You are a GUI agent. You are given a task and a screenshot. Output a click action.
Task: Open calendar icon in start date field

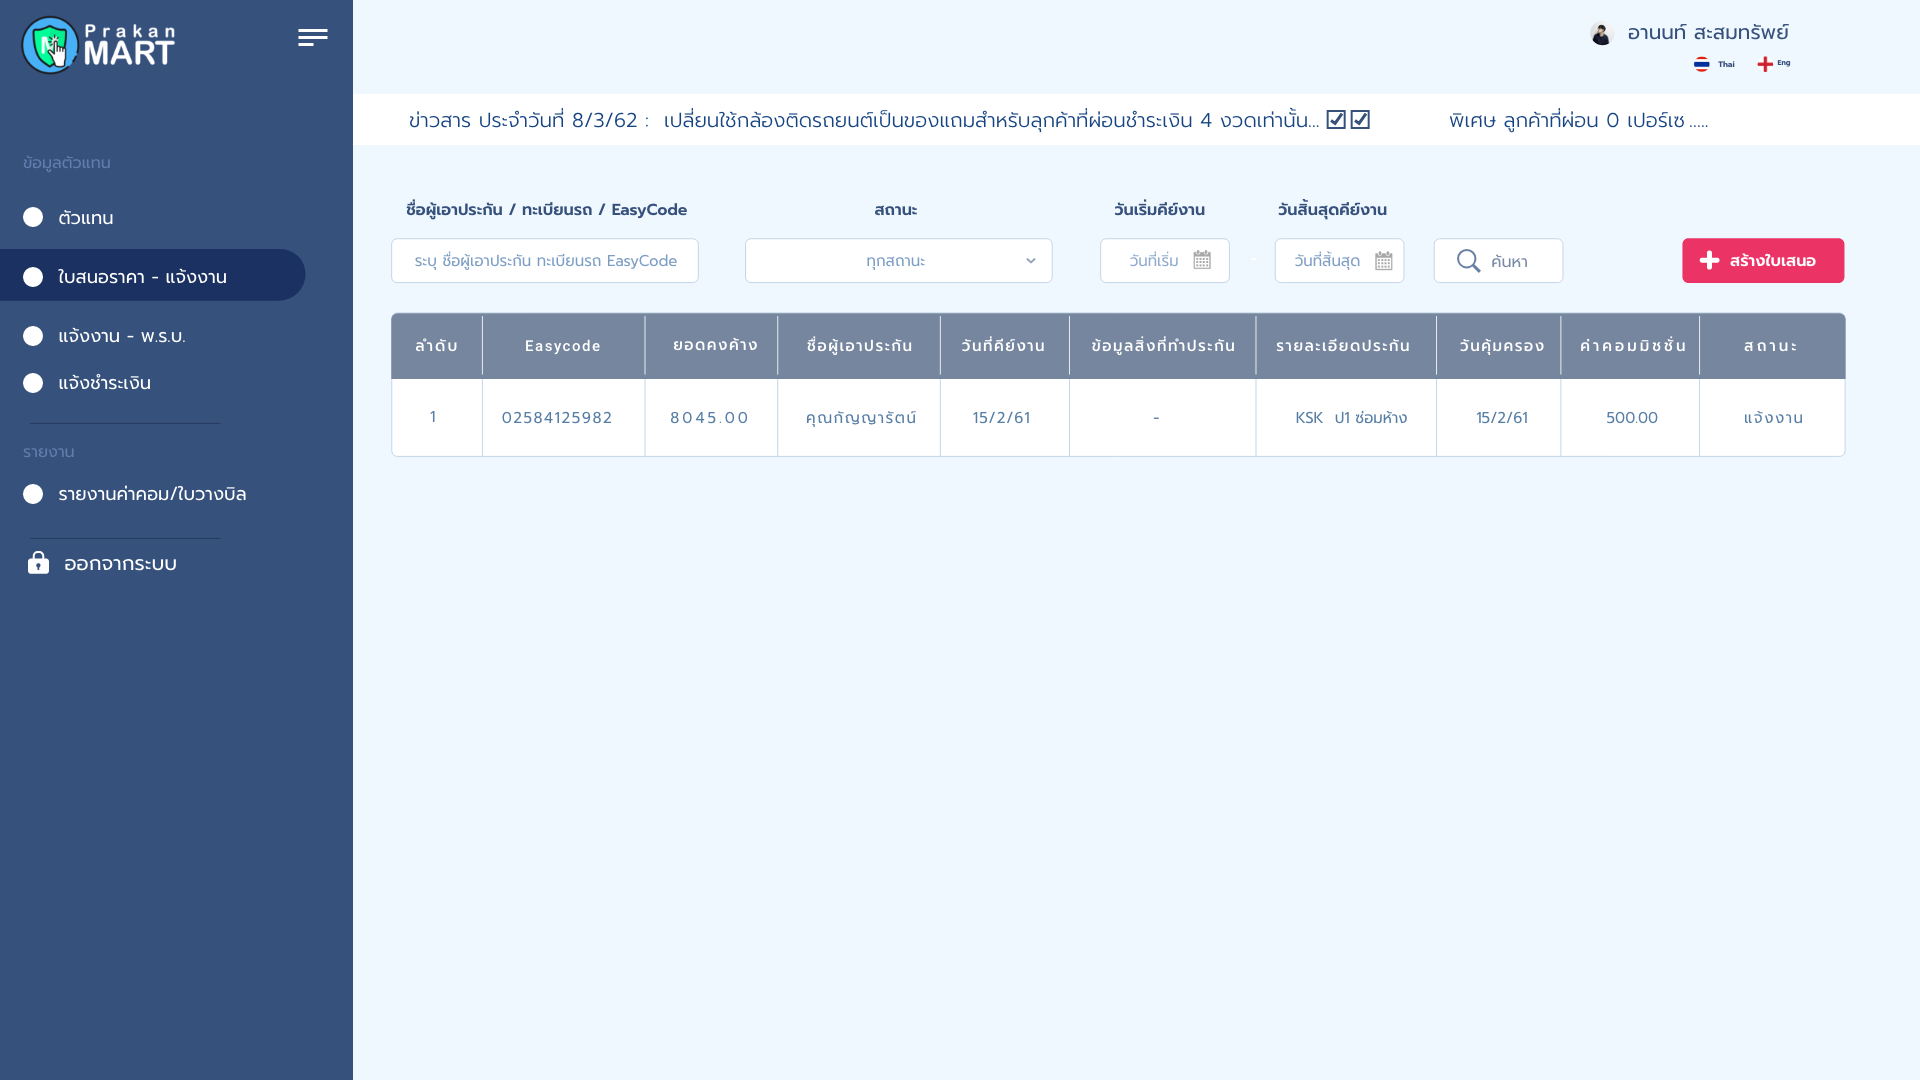1202,260
